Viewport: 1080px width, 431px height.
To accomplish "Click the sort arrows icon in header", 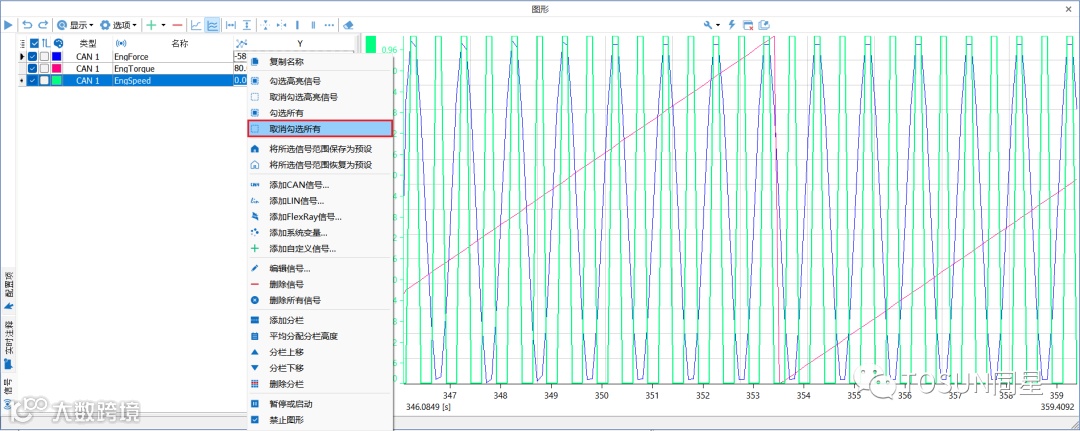I will (45, 43).
